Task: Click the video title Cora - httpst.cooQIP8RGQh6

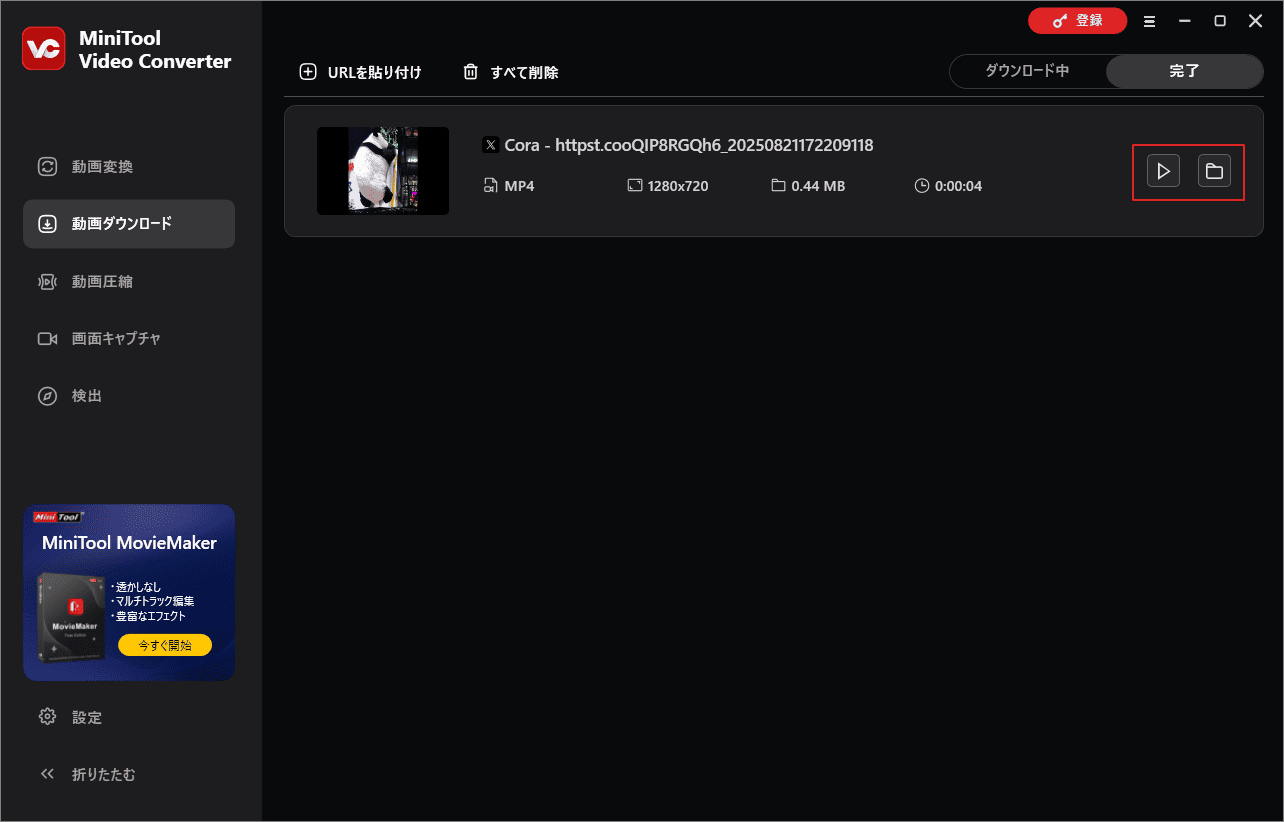Action: click(689, 145)
